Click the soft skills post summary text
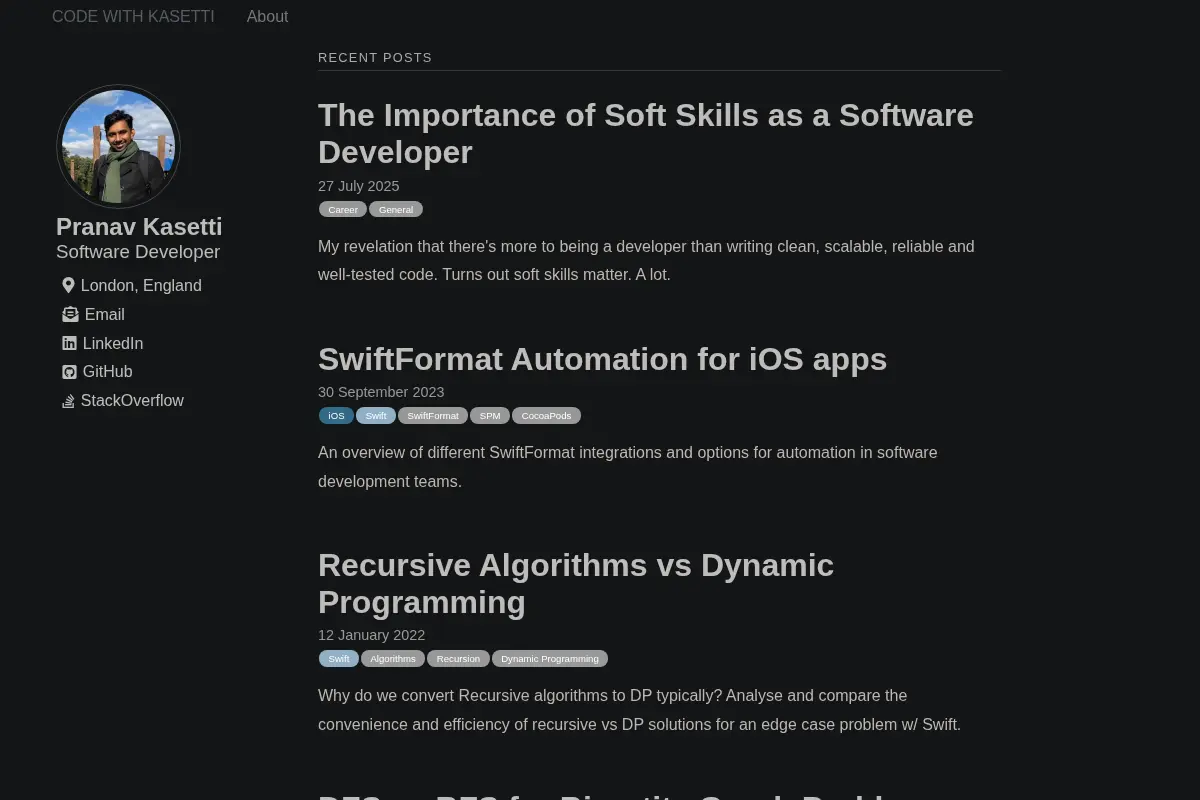The image size is (1200, 800). coord(646,260)
